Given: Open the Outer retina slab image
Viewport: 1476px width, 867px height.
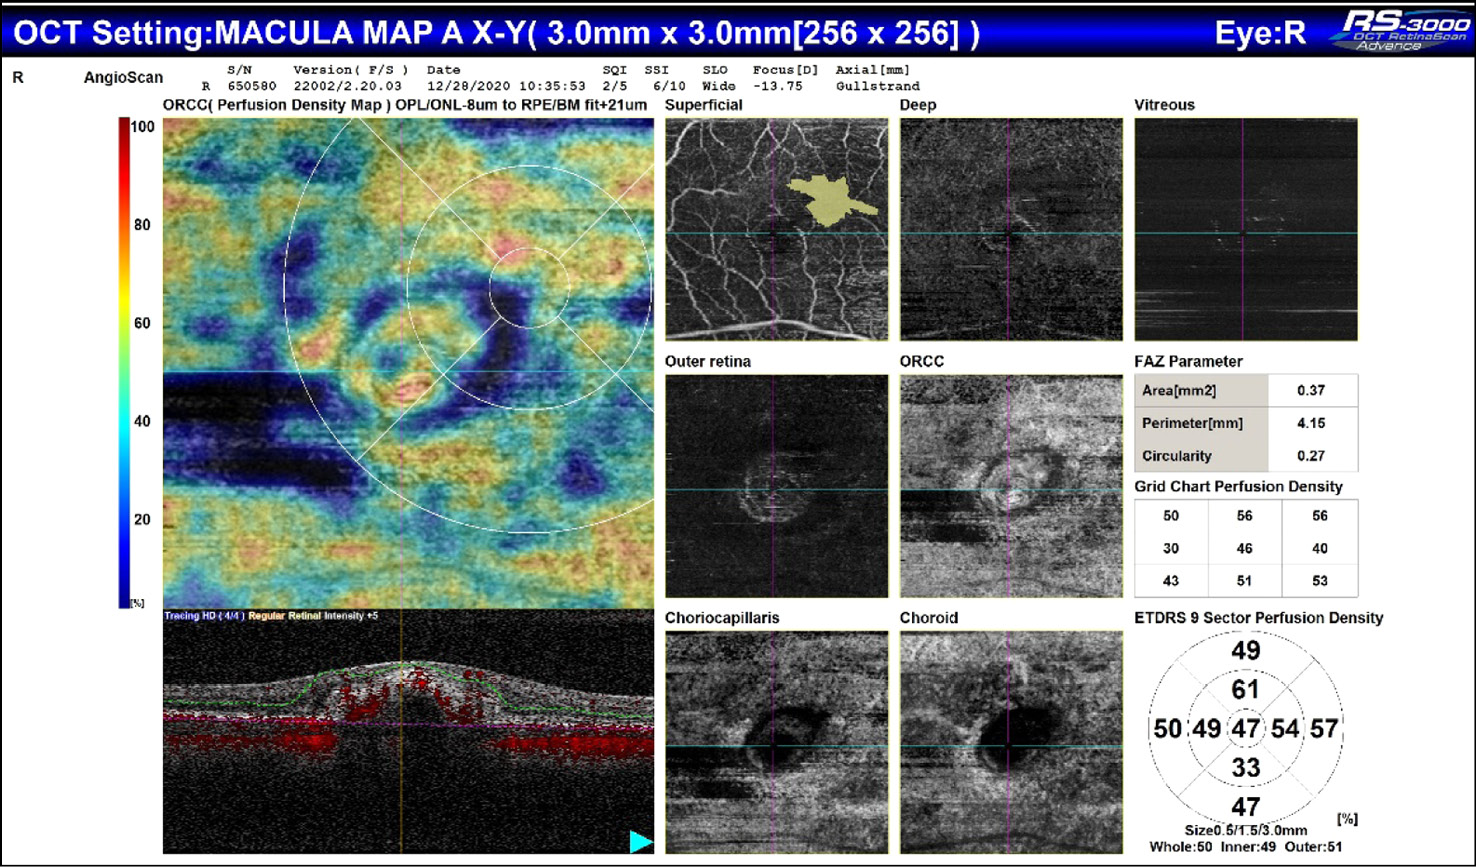Looking at the screenshot, I should point(776,486).
